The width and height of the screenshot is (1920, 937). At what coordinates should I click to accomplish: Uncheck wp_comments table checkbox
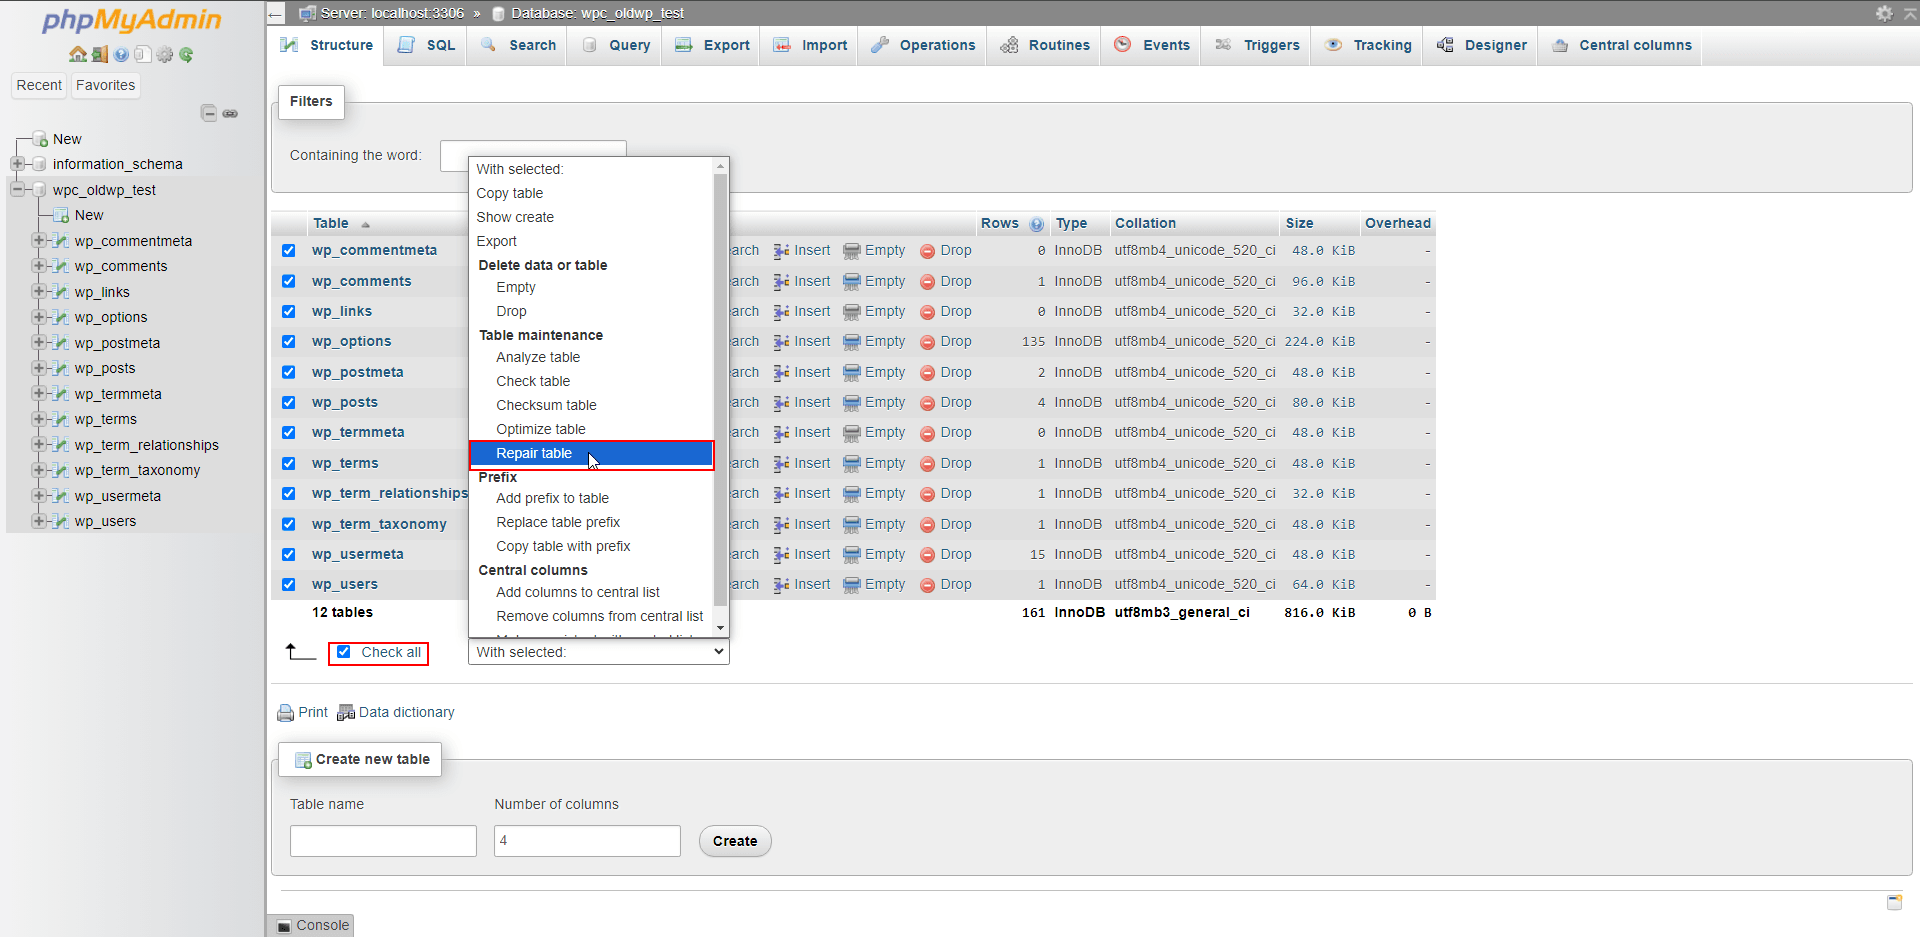(x=289, y=282)
